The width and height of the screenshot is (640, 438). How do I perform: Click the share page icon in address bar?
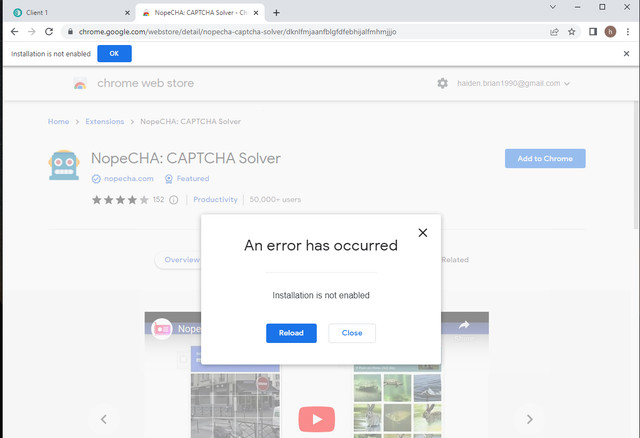click(x=554, y=32)
